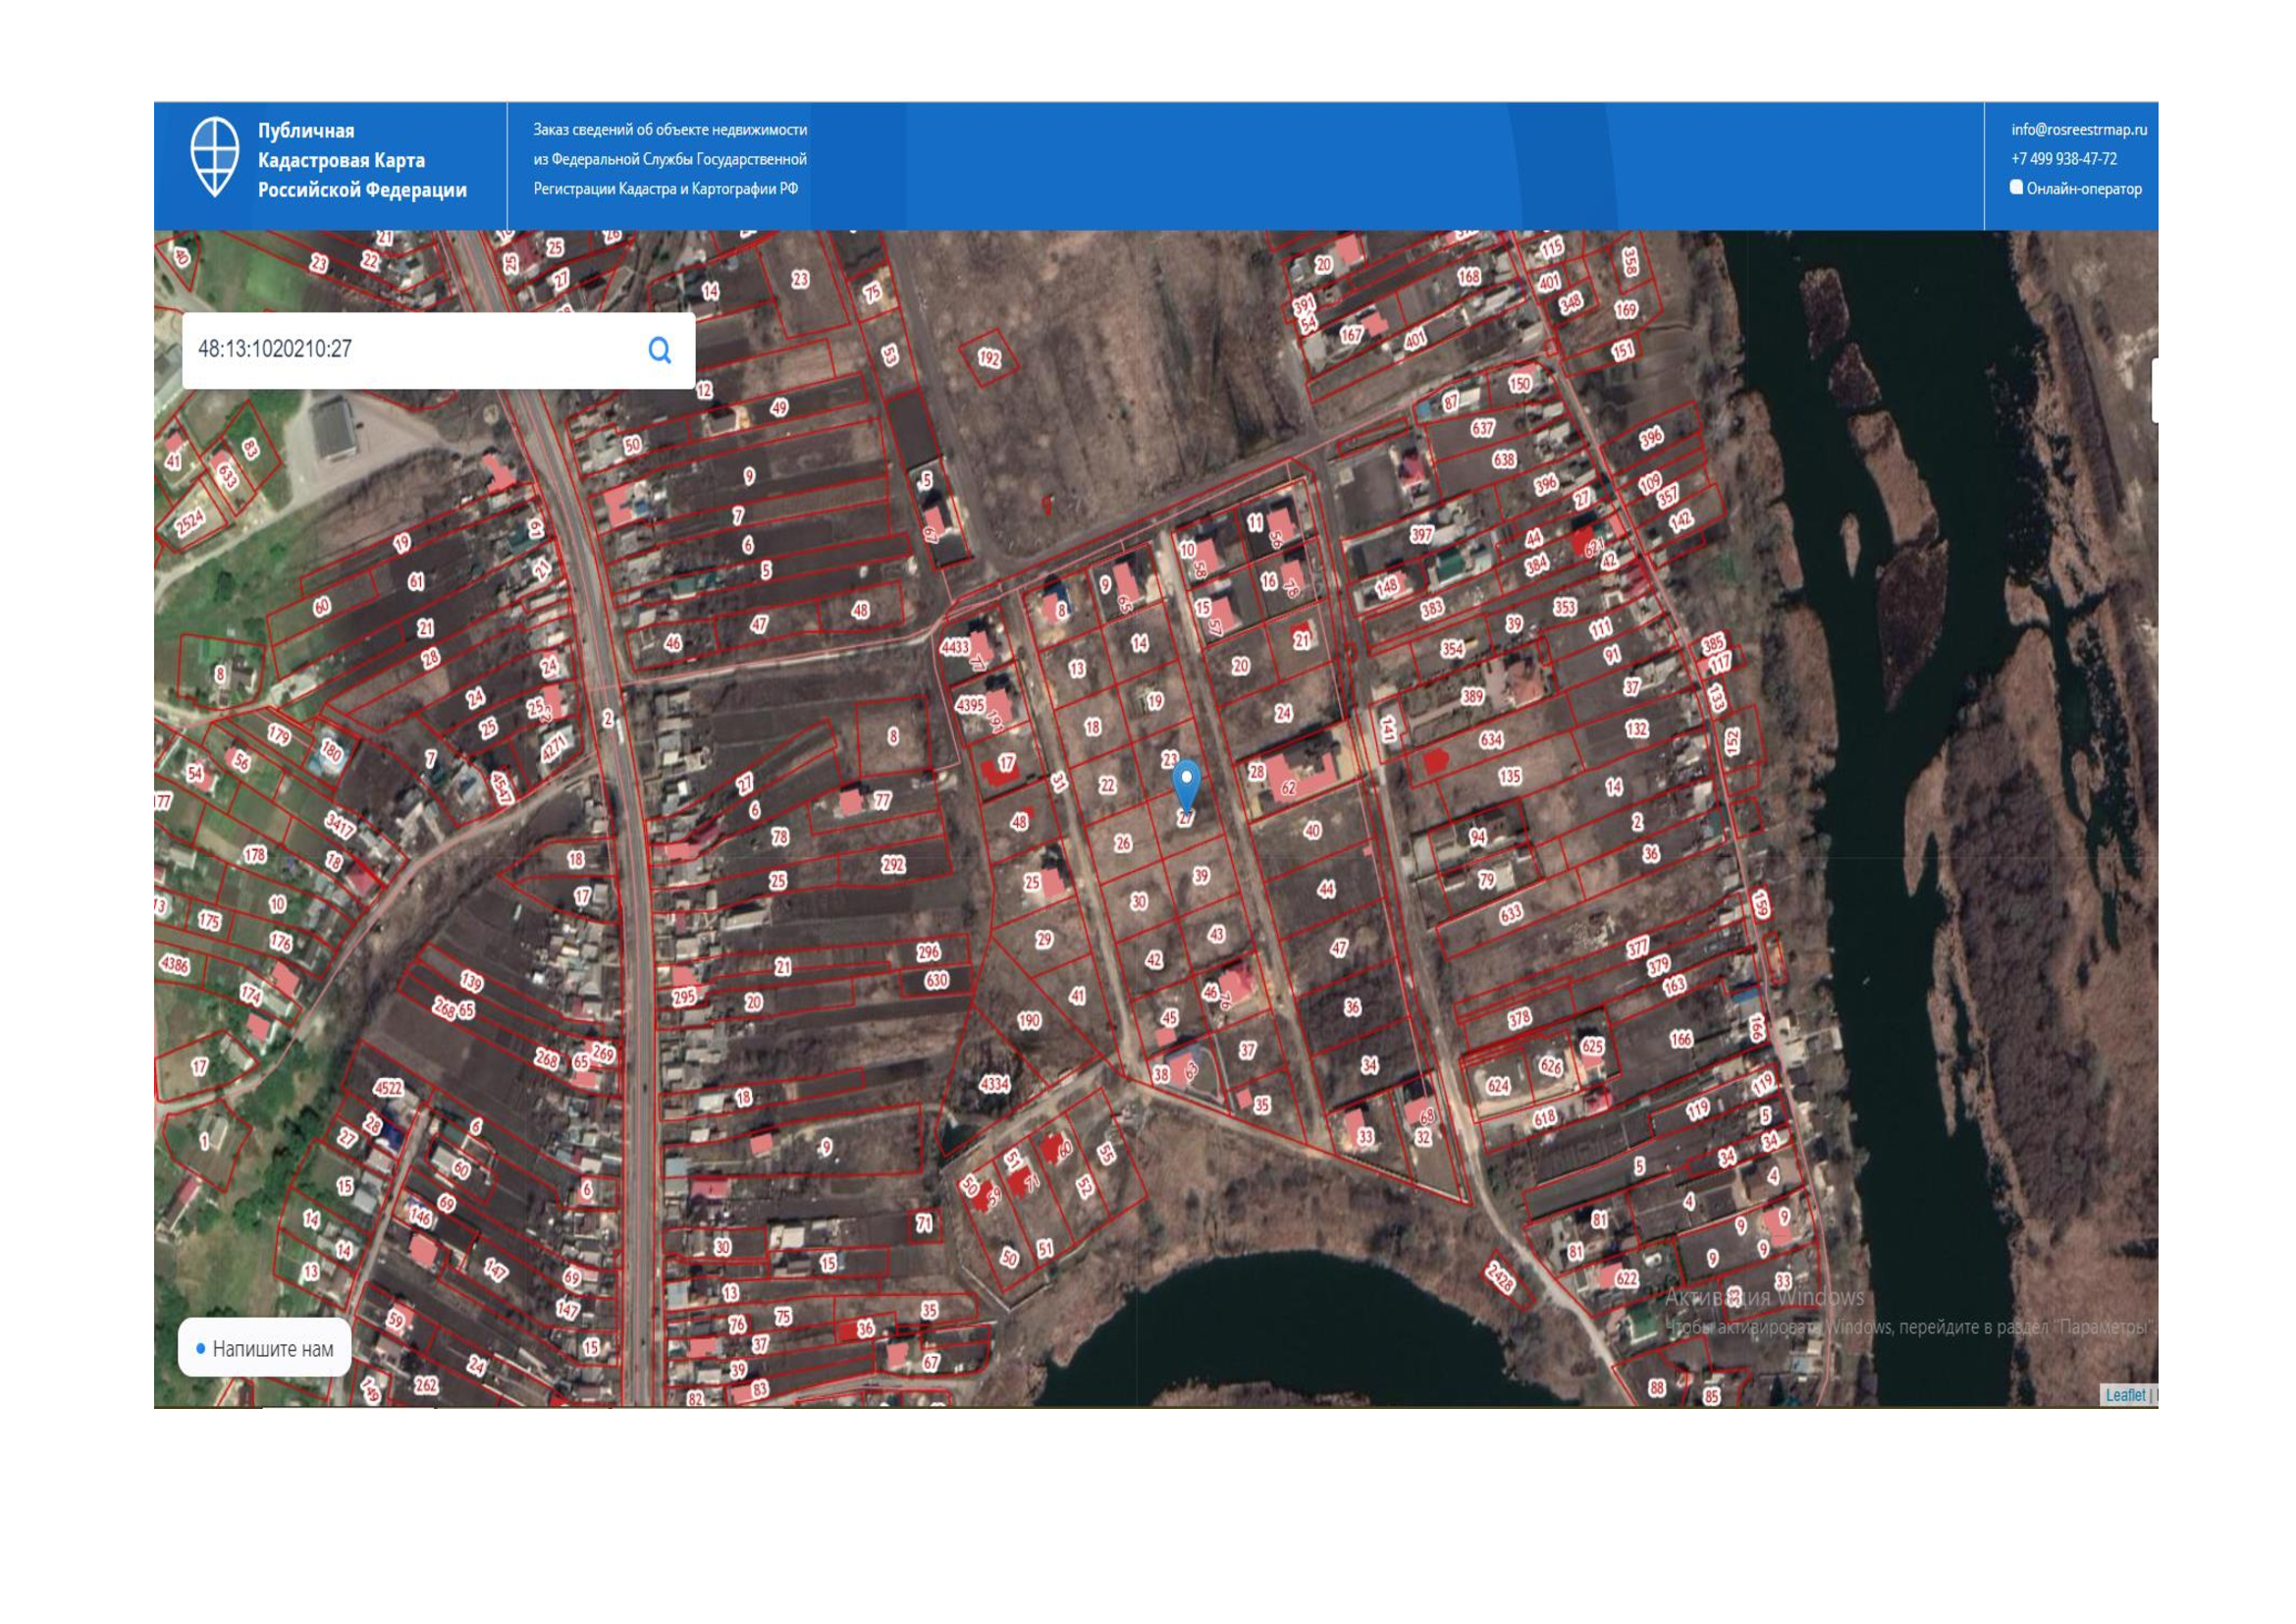
Task: Select parcel label 167
Action: coord(1351,335)
